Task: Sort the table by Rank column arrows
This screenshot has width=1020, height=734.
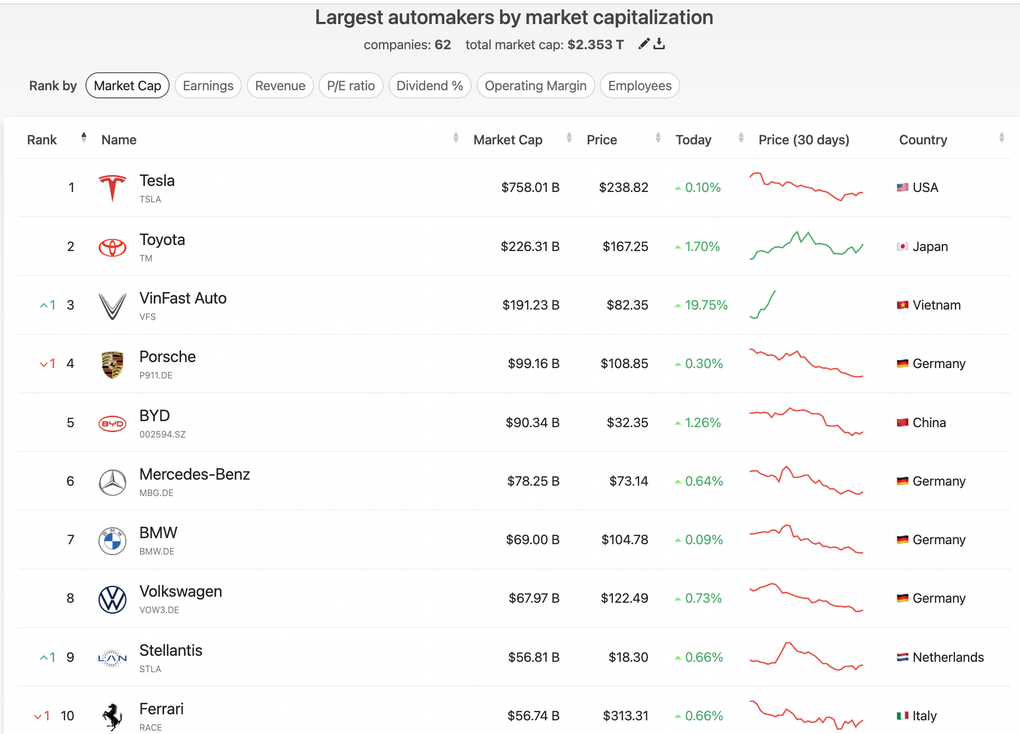Action: click(83, 137)
